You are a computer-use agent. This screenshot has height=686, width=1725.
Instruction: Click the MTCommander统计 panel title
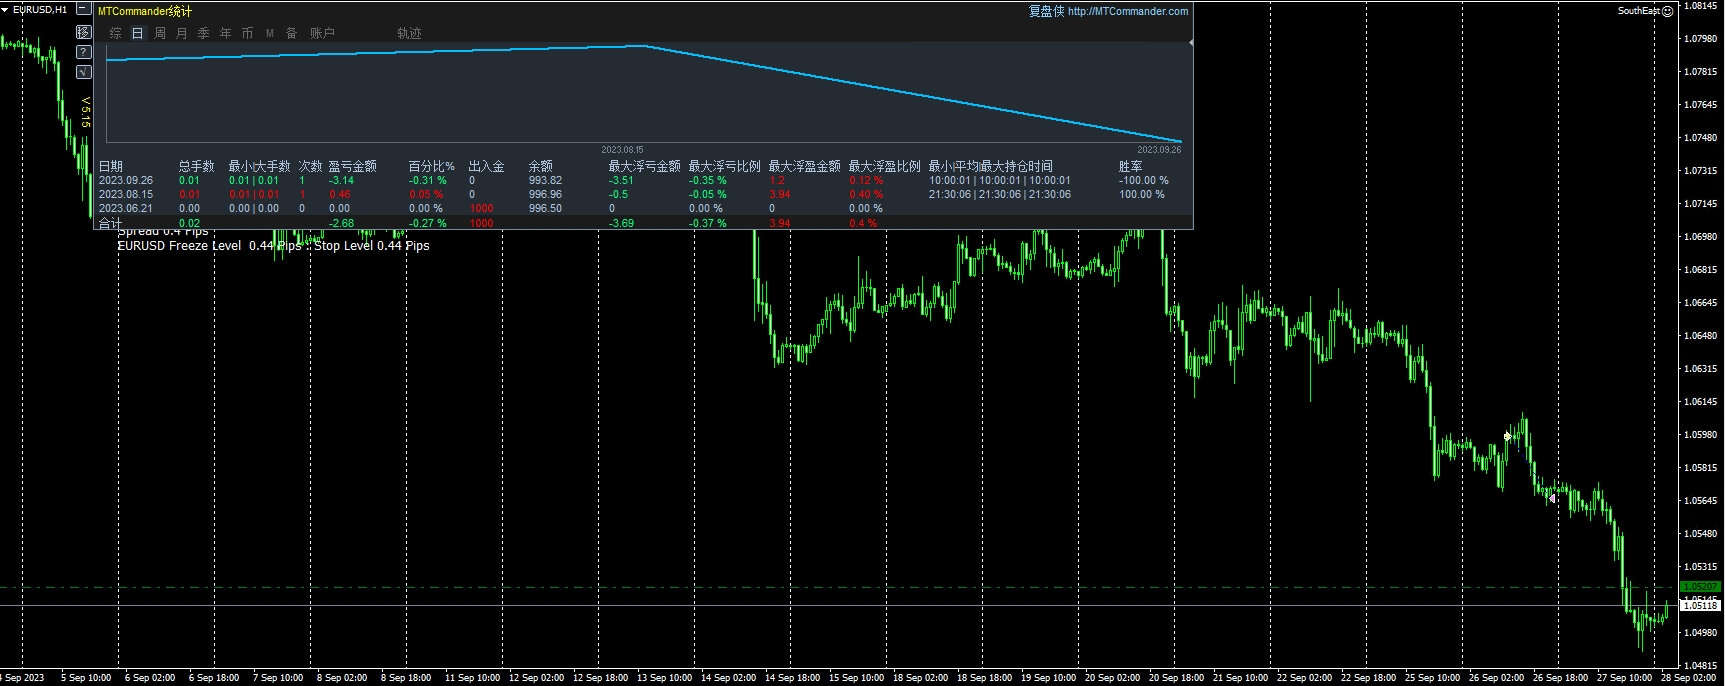(145, 11)
